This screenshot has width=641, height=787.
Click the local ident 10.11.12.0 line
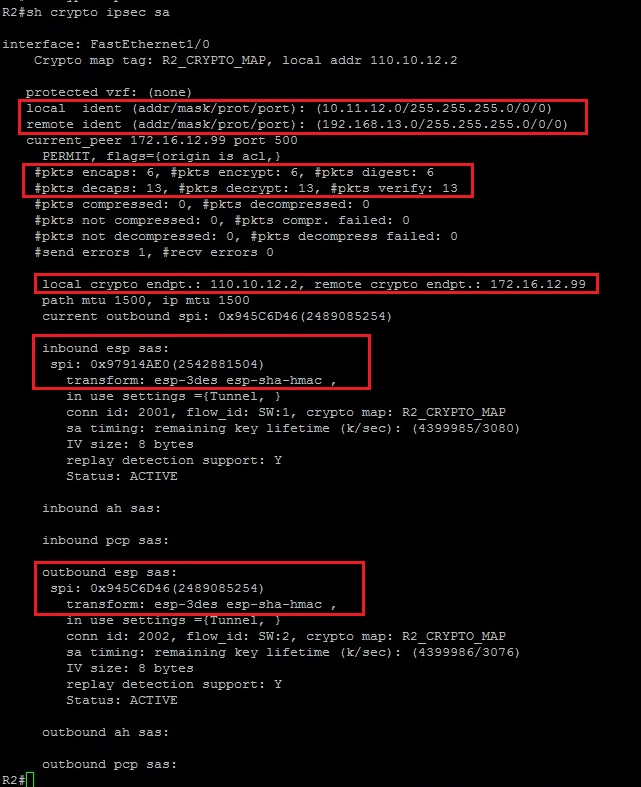[x=289, y=108]
